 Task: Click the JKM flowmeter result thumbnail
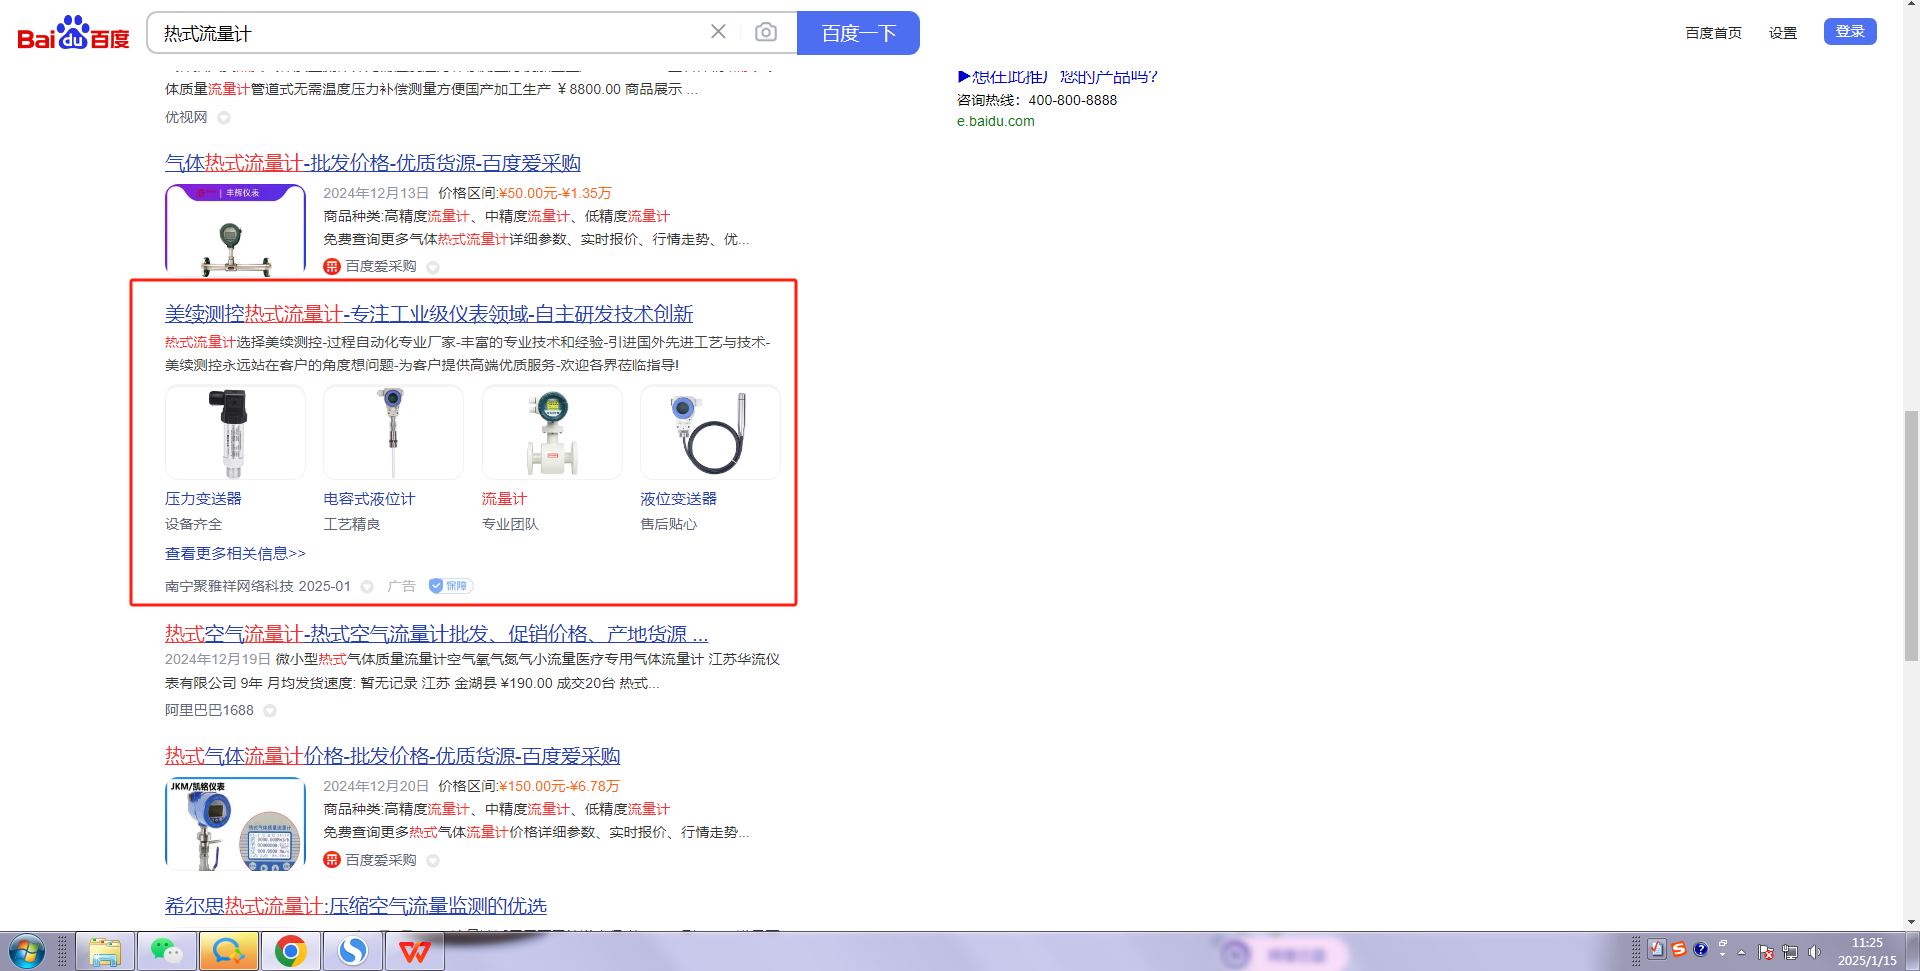(235, 824)
